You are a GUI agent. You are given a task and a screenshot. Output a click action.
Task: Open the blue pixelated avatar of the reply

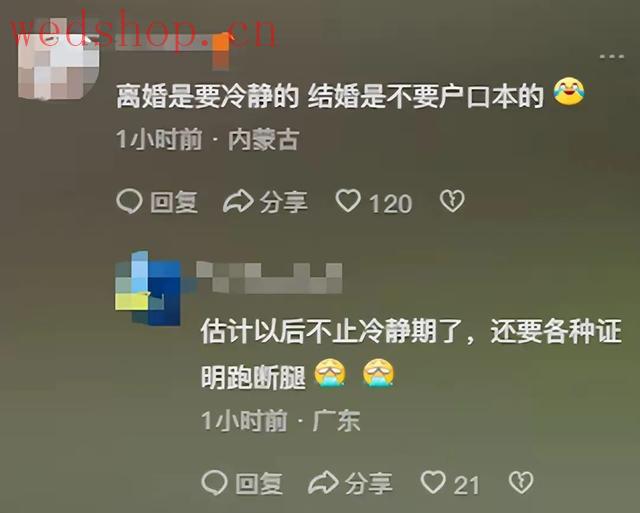pyautogui.click(x=148, y=289)
